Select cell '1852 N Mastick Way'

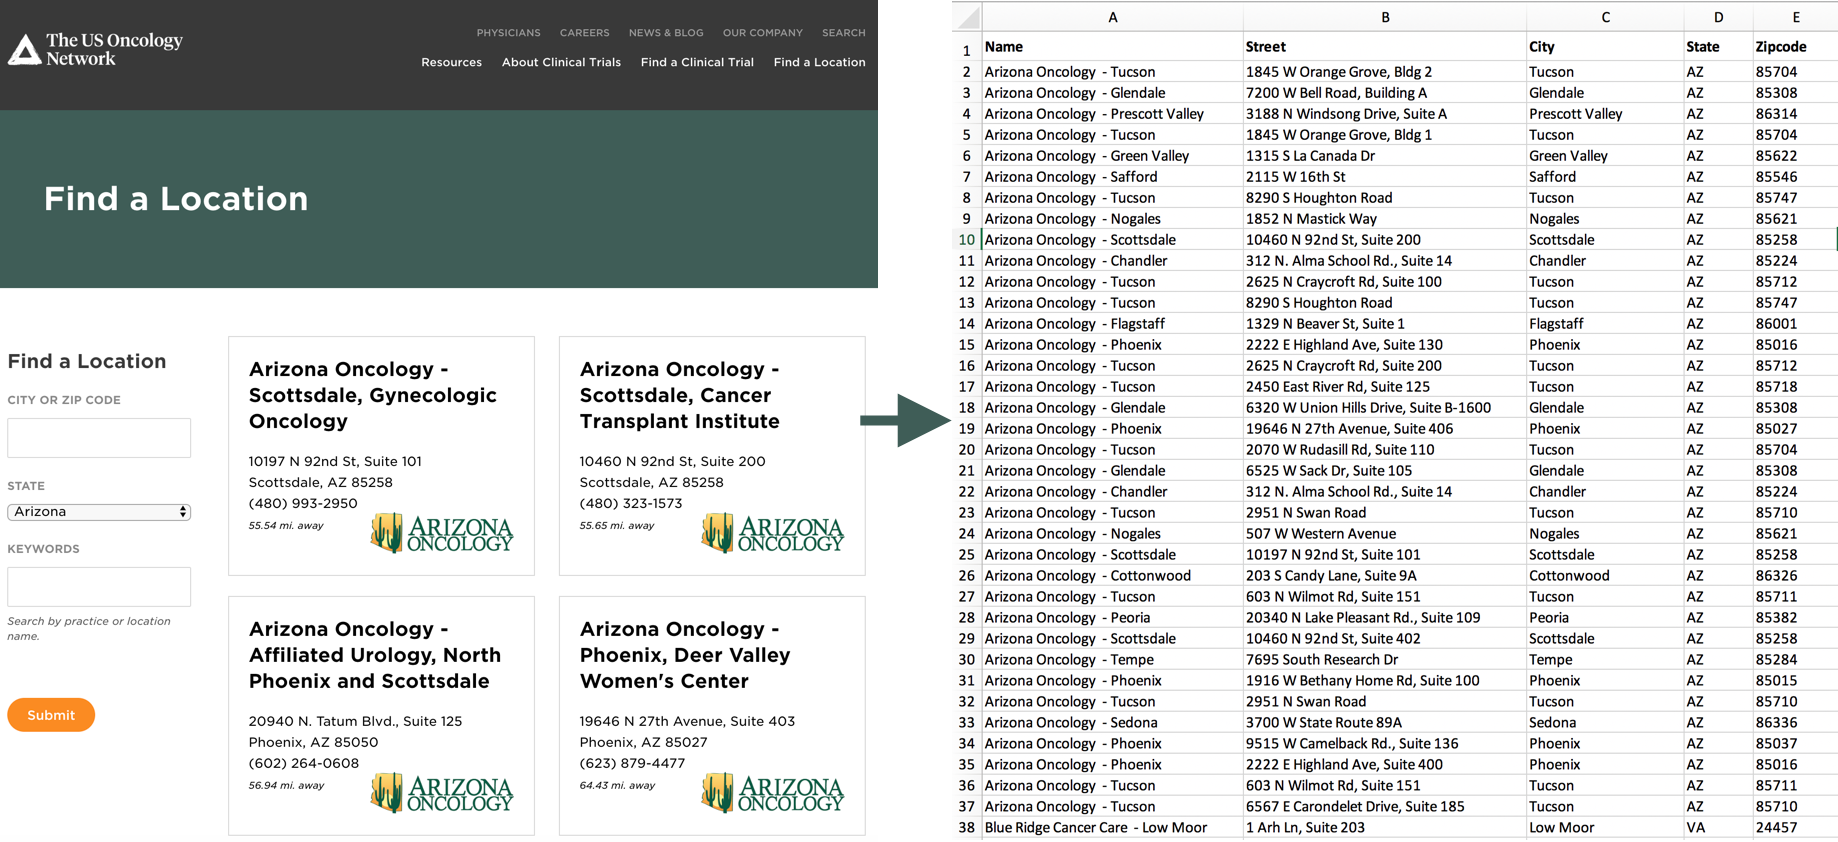click(x=1385, y=219)
